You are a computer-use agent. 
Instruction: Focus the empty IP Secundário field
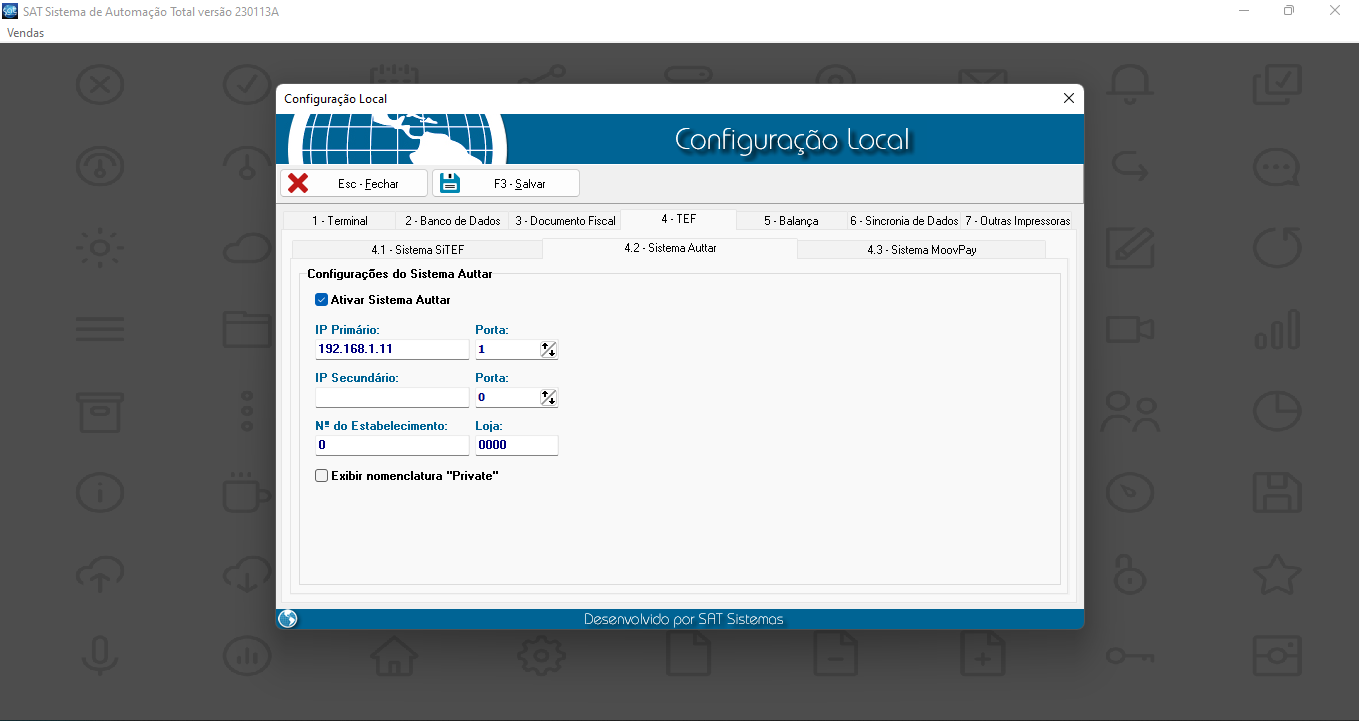click(x=391, y=397)
